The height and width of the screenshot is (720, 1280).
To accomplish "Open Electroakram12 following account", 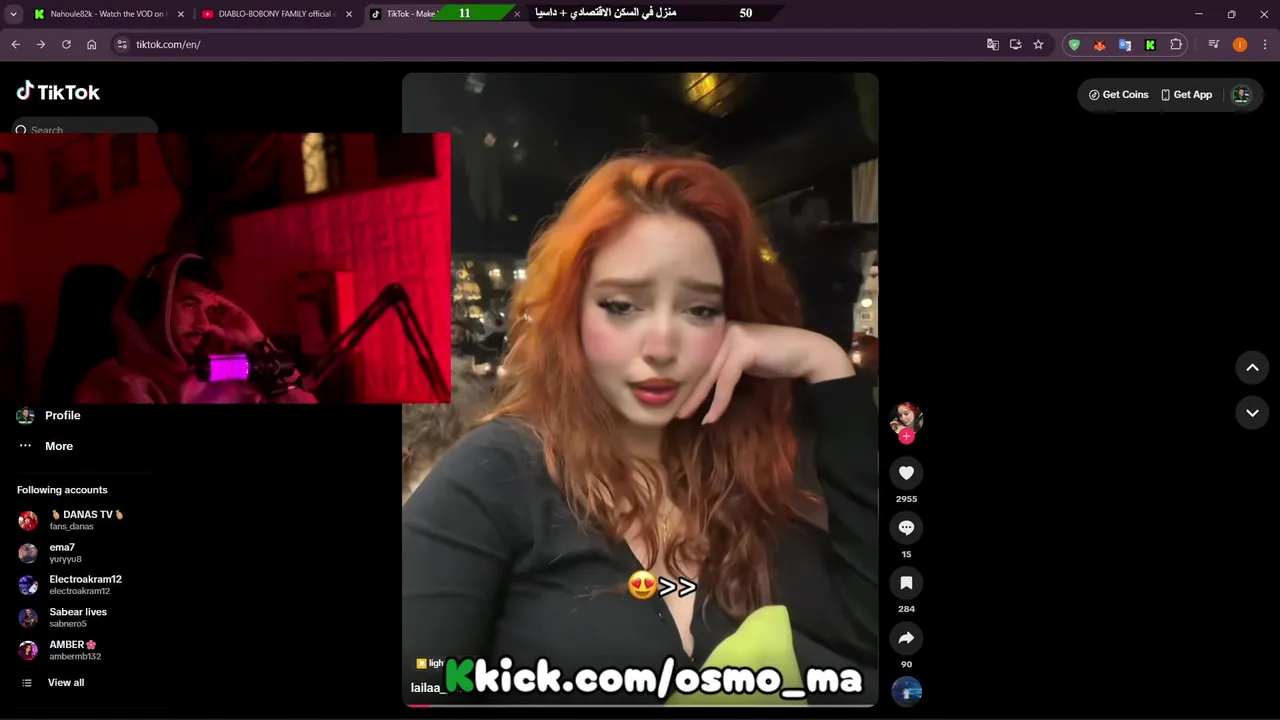I will (85, 585).
